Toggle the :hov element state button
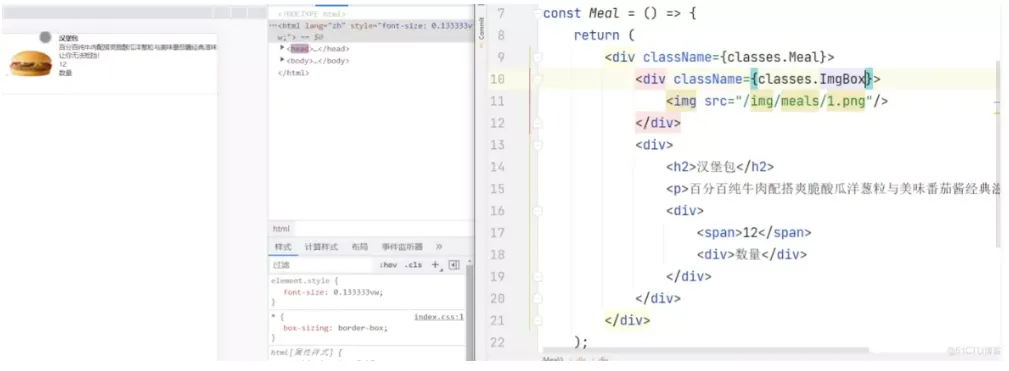1009x371 pixels. [x=388, y=264]
